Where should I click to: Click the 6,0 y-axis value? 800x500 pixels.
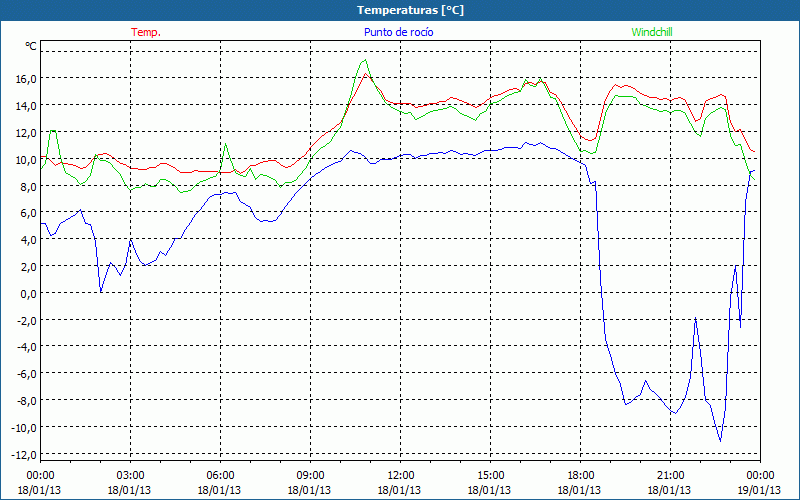(28, 213)
